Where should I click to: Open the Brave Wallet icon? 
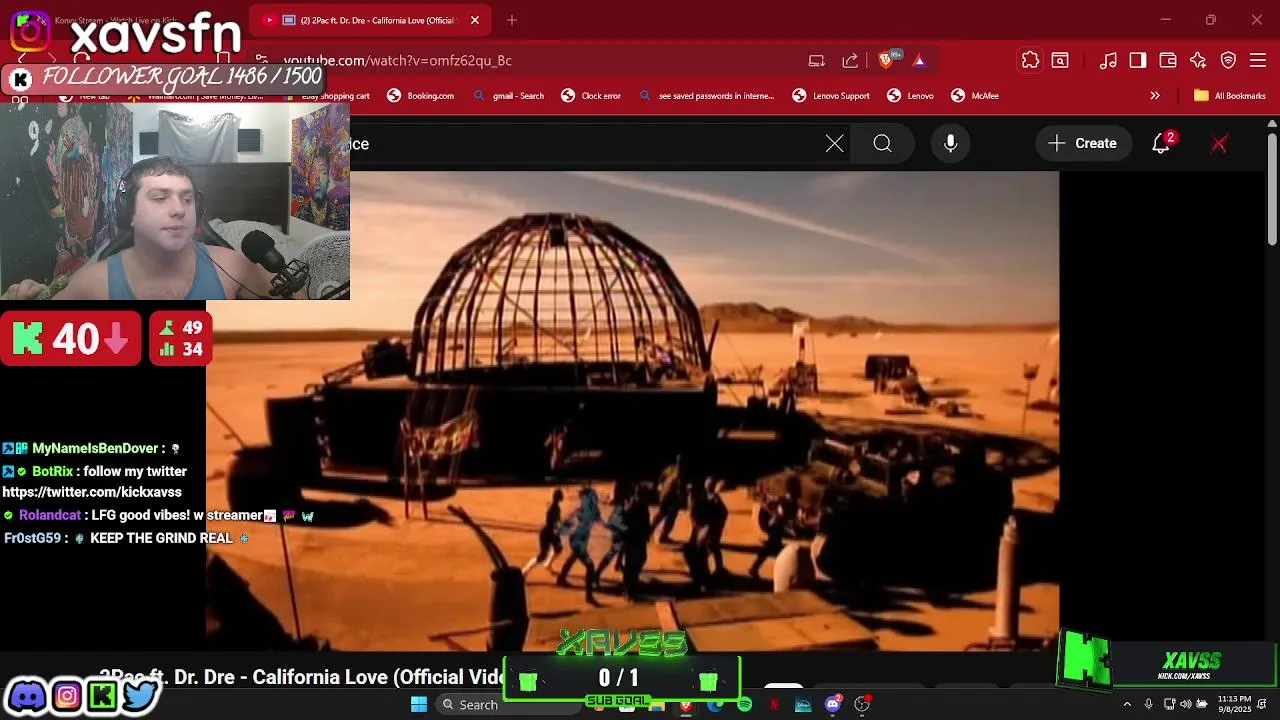1168,61
